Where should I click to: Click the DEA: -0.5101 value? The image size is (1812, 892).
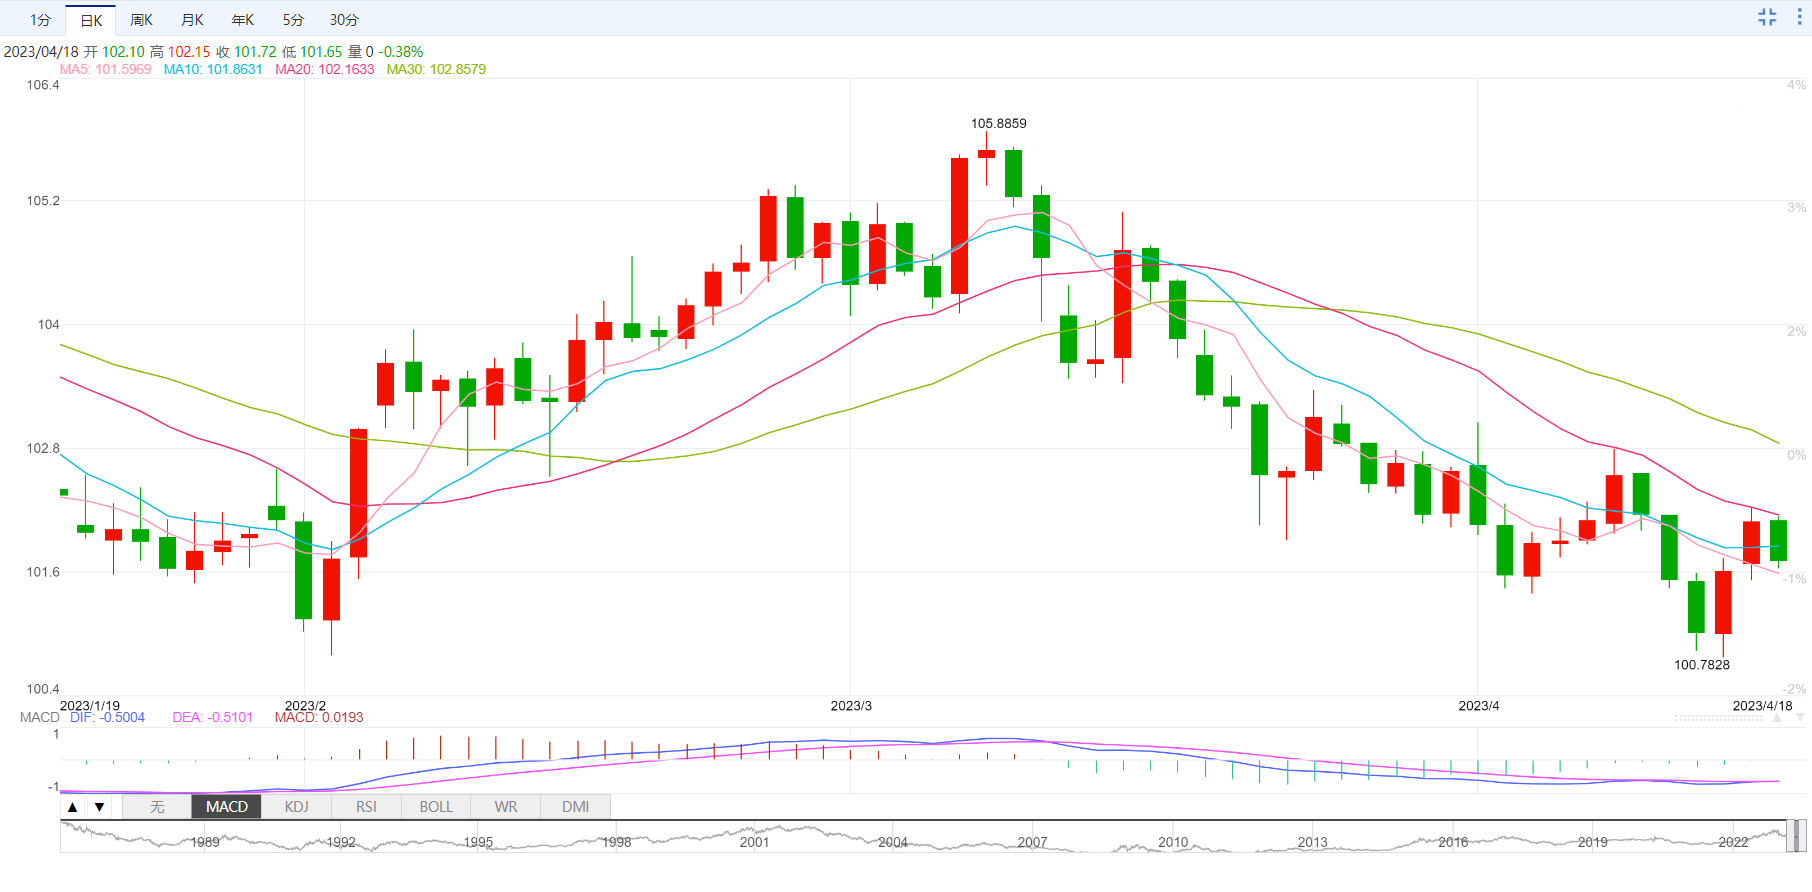(x=212, y=717)
